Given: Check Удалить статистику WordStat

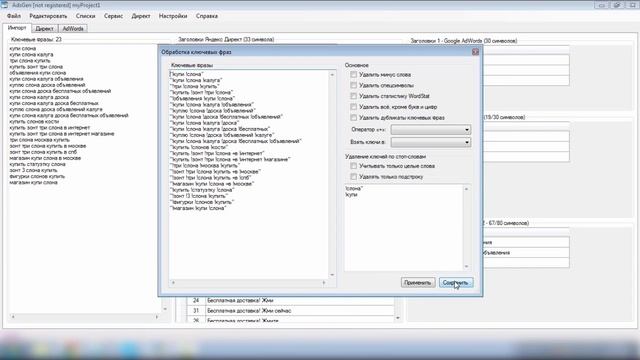Looking at the screenshot, I should 353,96.
